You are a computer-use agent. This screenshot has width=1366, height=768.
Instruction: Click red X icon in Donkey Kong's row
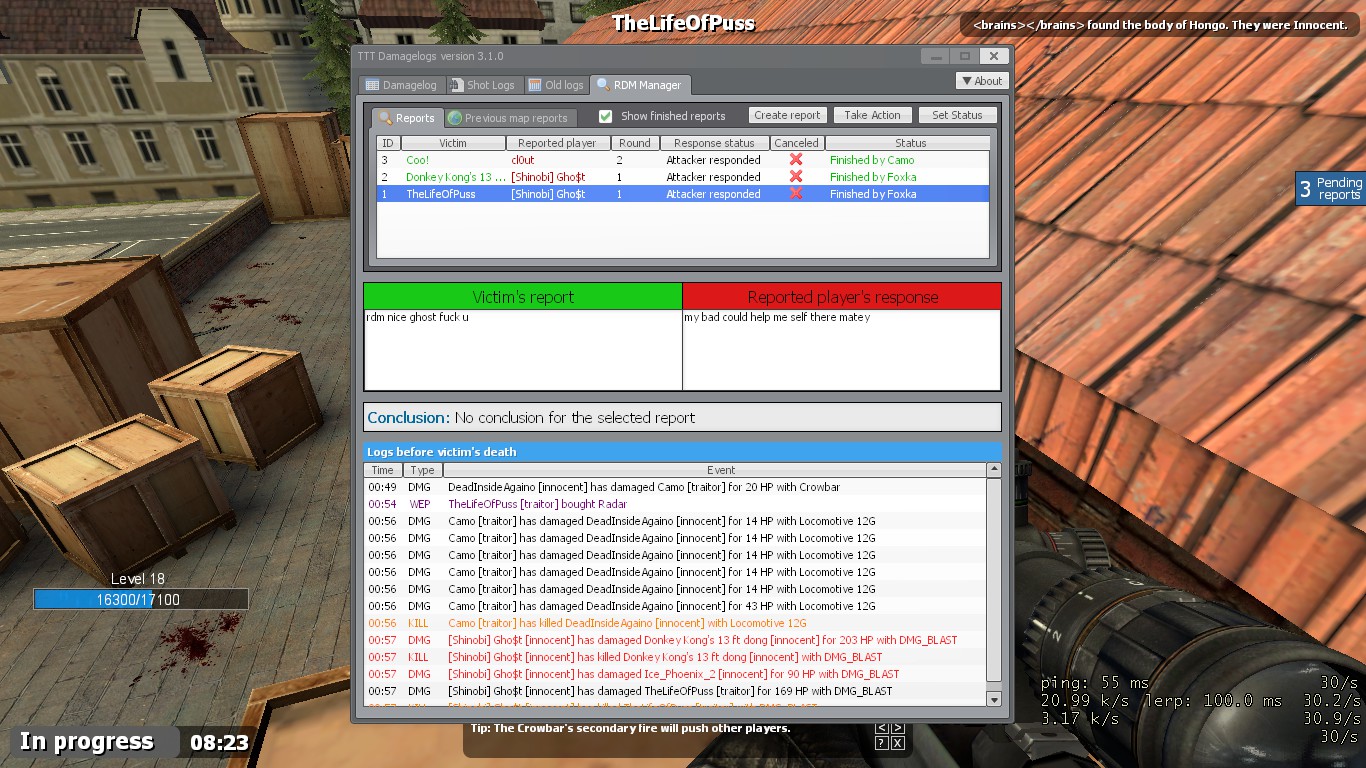tap(796, 177)
